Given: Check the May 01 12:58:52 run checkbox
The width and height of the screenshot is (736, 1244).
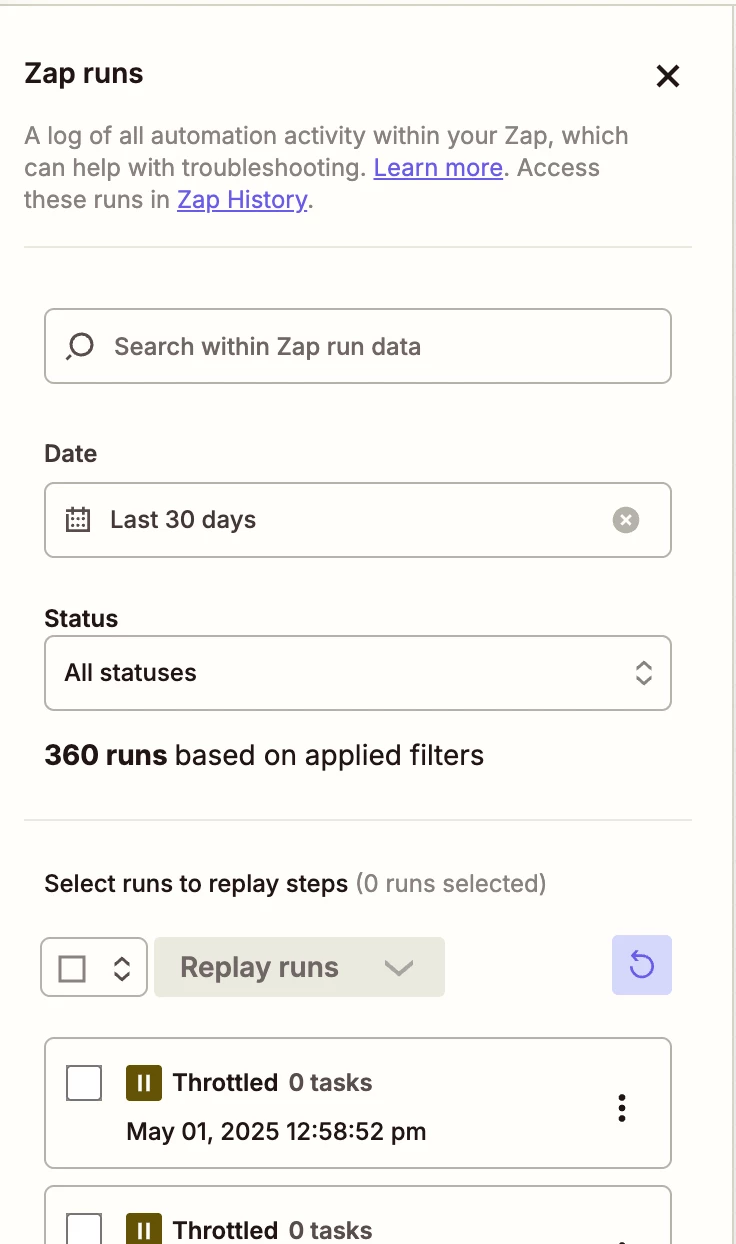Looking at the screenshot, I should pyautogui.click(x=84, y=1083).
